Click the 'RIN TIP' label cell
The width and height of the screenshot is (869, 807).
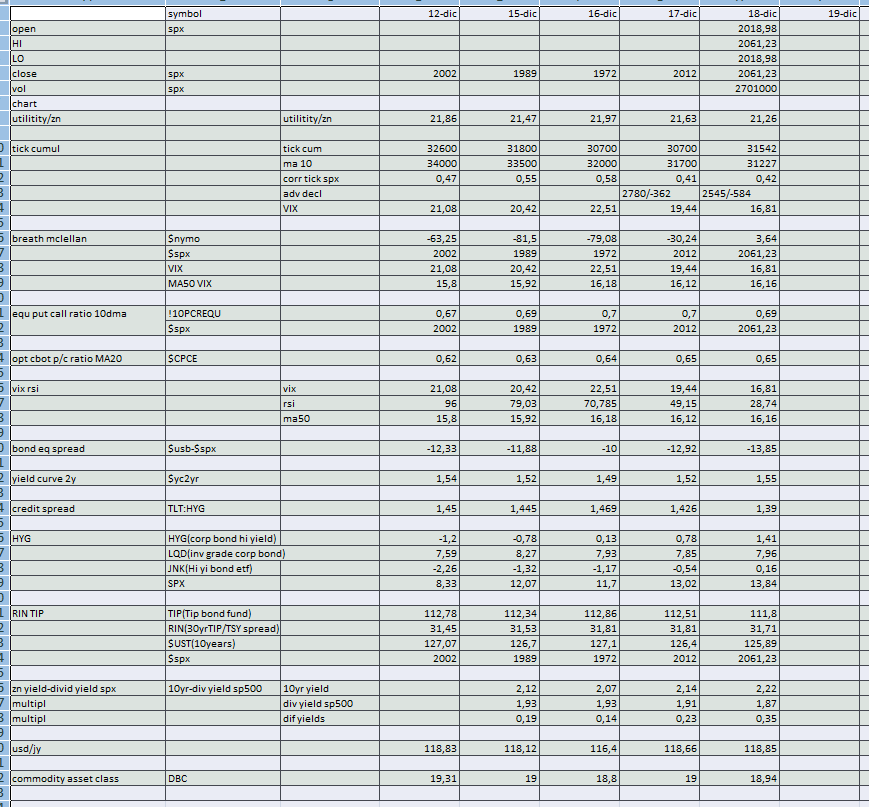(88, 614)
